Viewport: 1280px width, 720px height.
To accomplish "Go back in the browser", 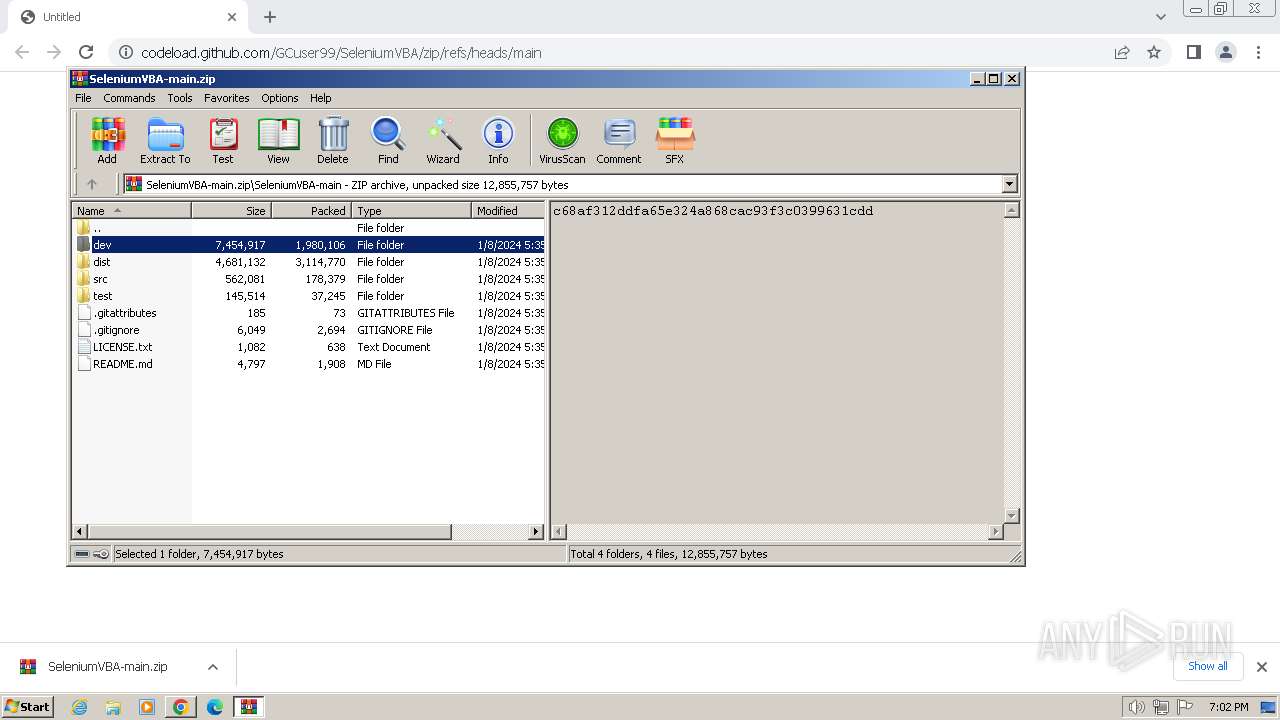I will [22, 52].
